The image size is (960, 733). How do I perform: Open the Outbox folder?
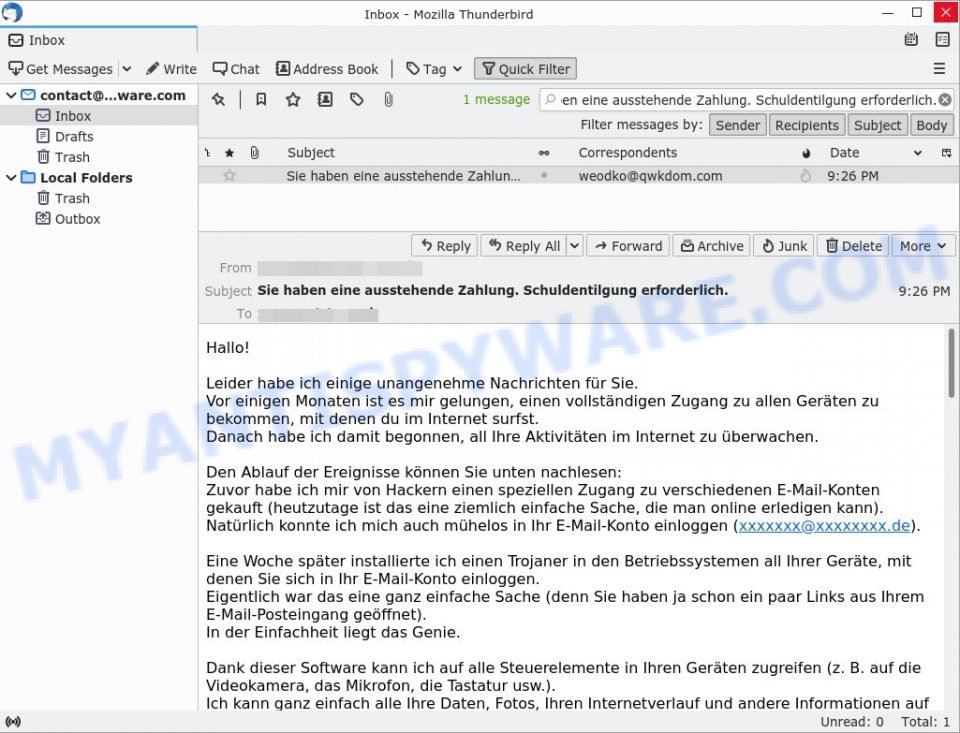pyautogui.click(x=77, y=219)
